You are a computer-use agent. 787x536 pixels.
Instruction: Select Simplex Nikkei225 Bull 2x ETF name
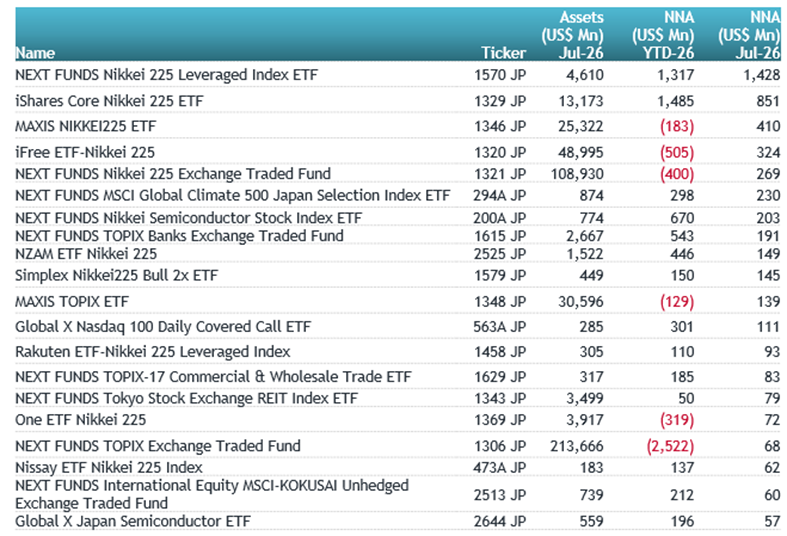tap(116, 276)
